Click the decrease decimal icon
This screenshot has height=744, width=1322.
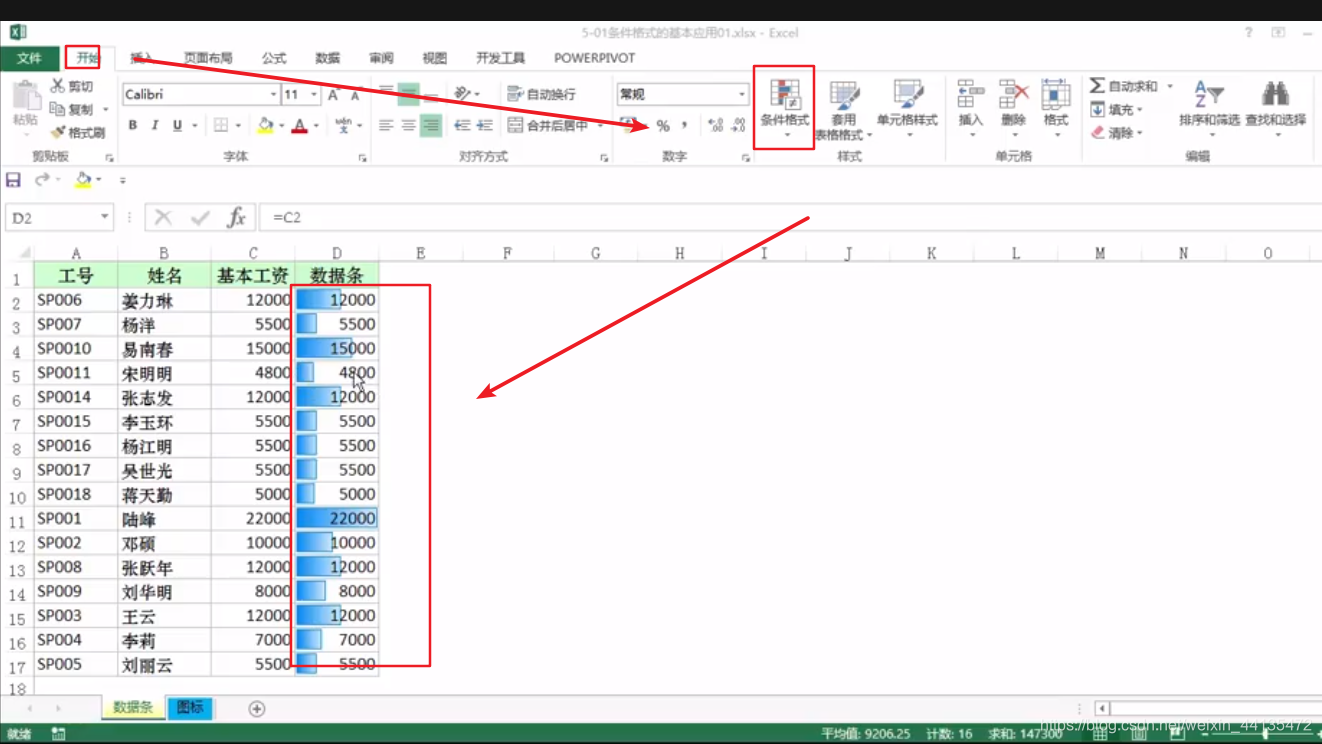click(x=738, y=126)
